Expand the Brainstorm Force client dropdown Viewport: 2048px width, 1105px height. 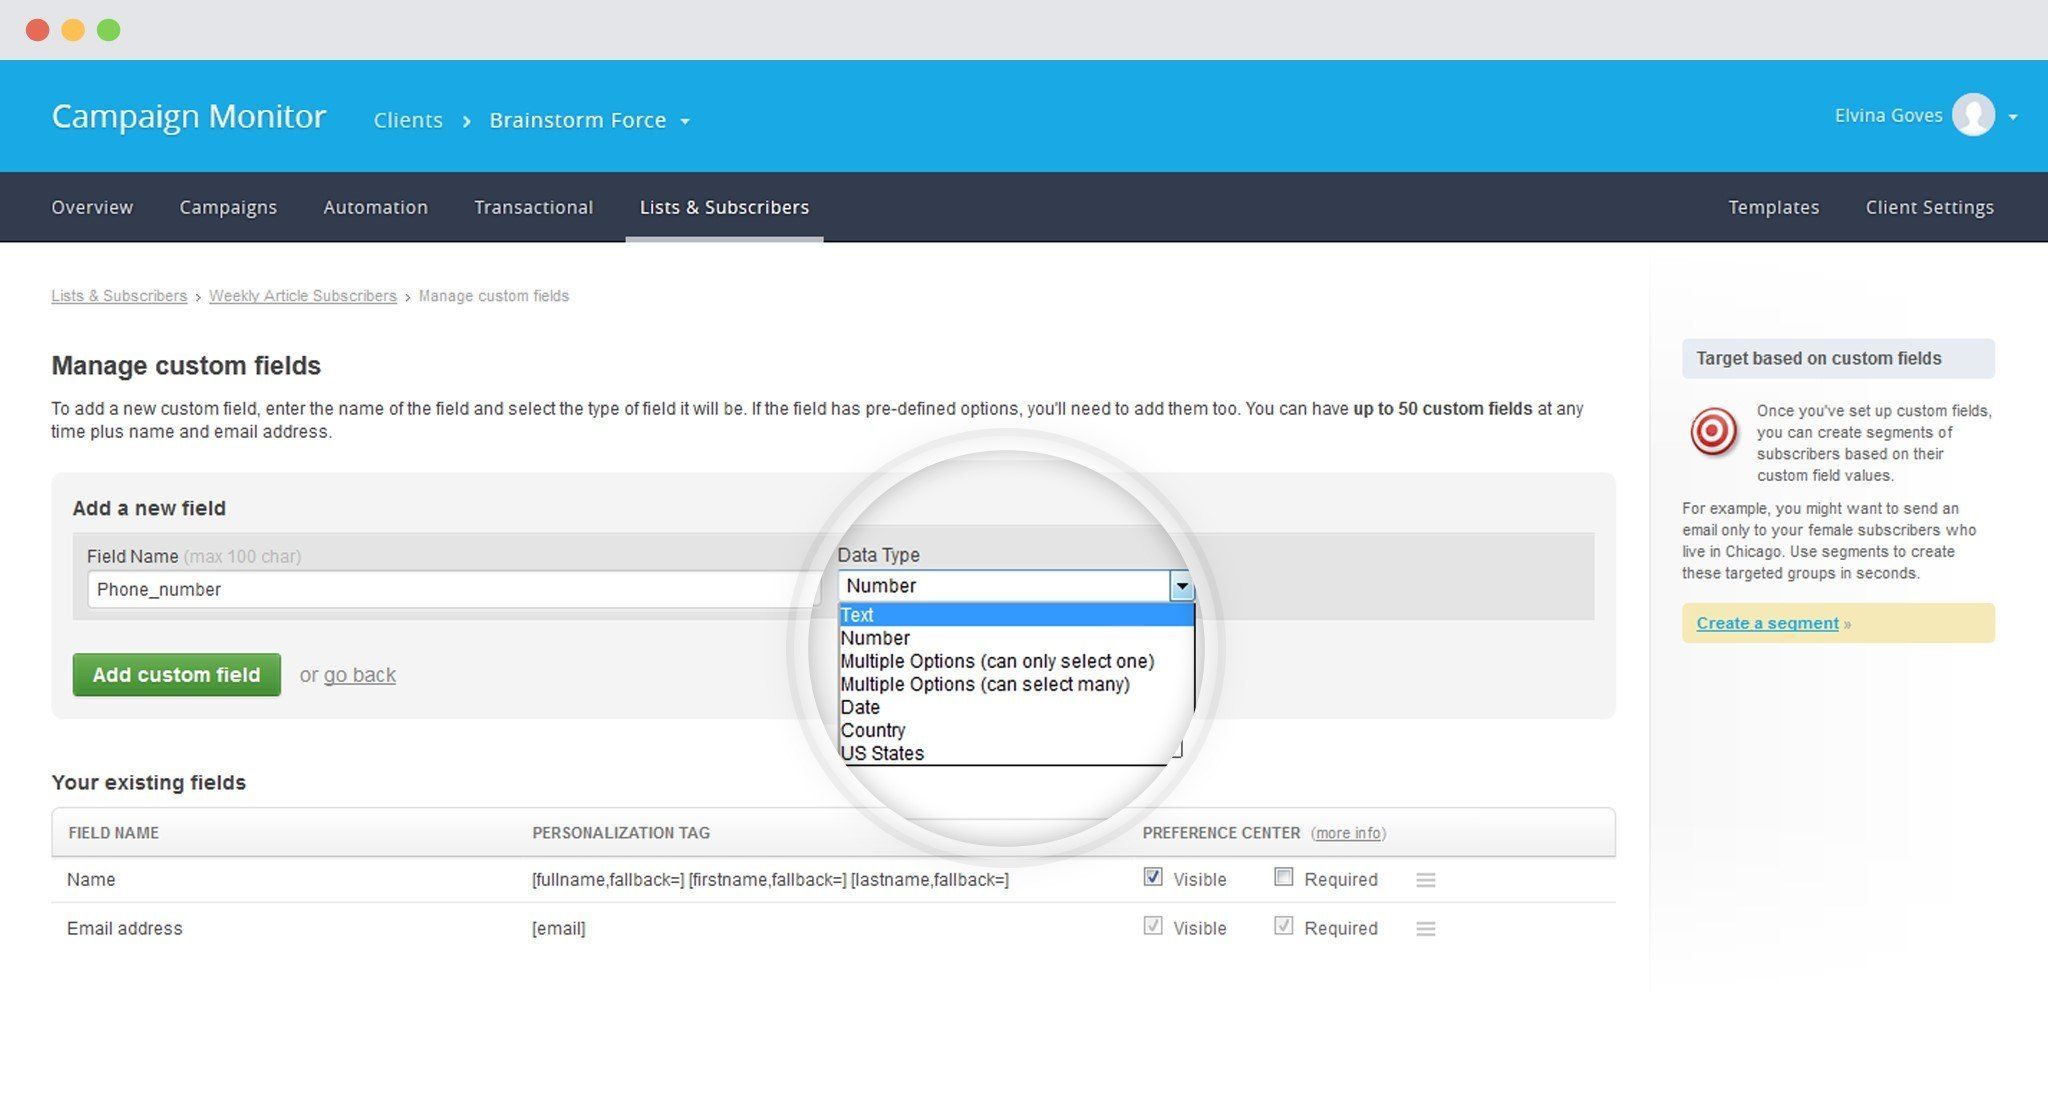[589, 120]
